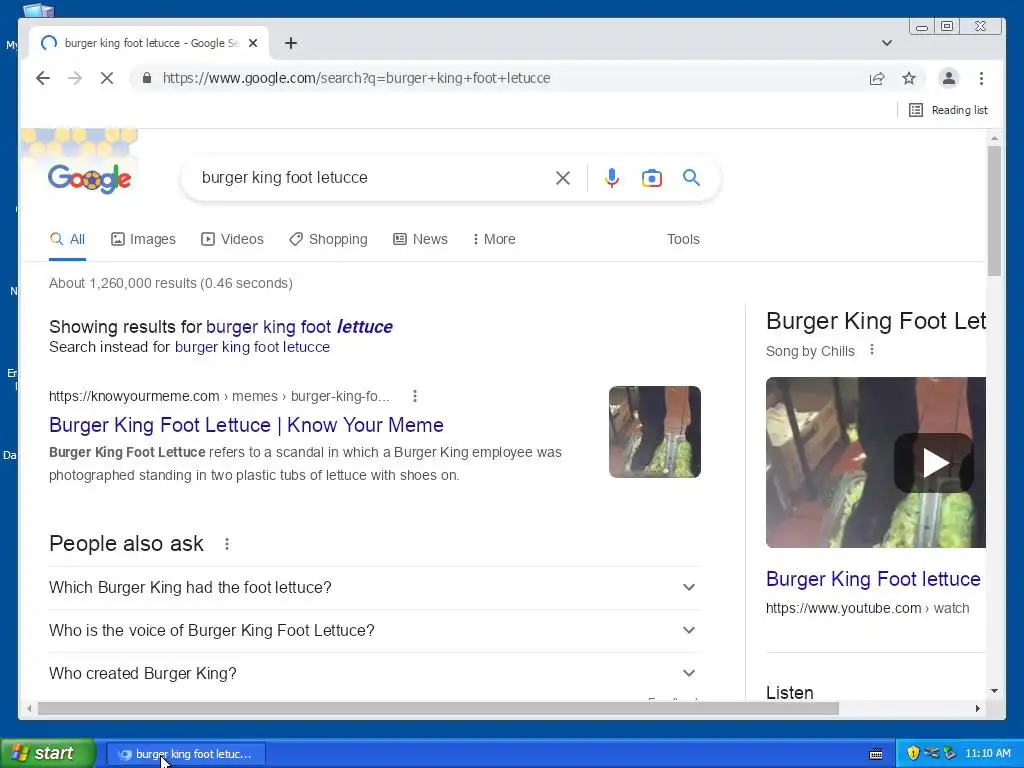Image resolution: width=1024 pixels, height=768 pixels.
Task: Switch to the Images tab
Action: [x=143, y=239]
